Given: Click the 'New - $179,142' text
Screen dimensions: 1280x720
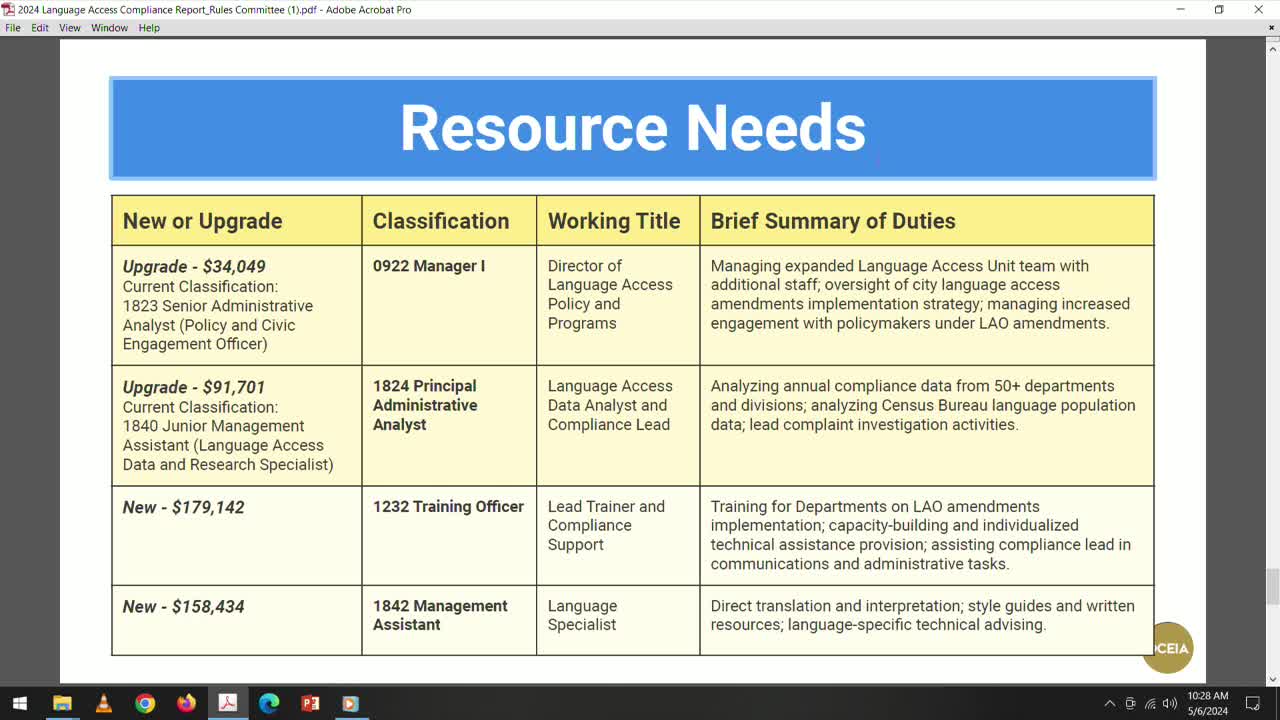Looking at the screenshot, I should pos(184,507).
